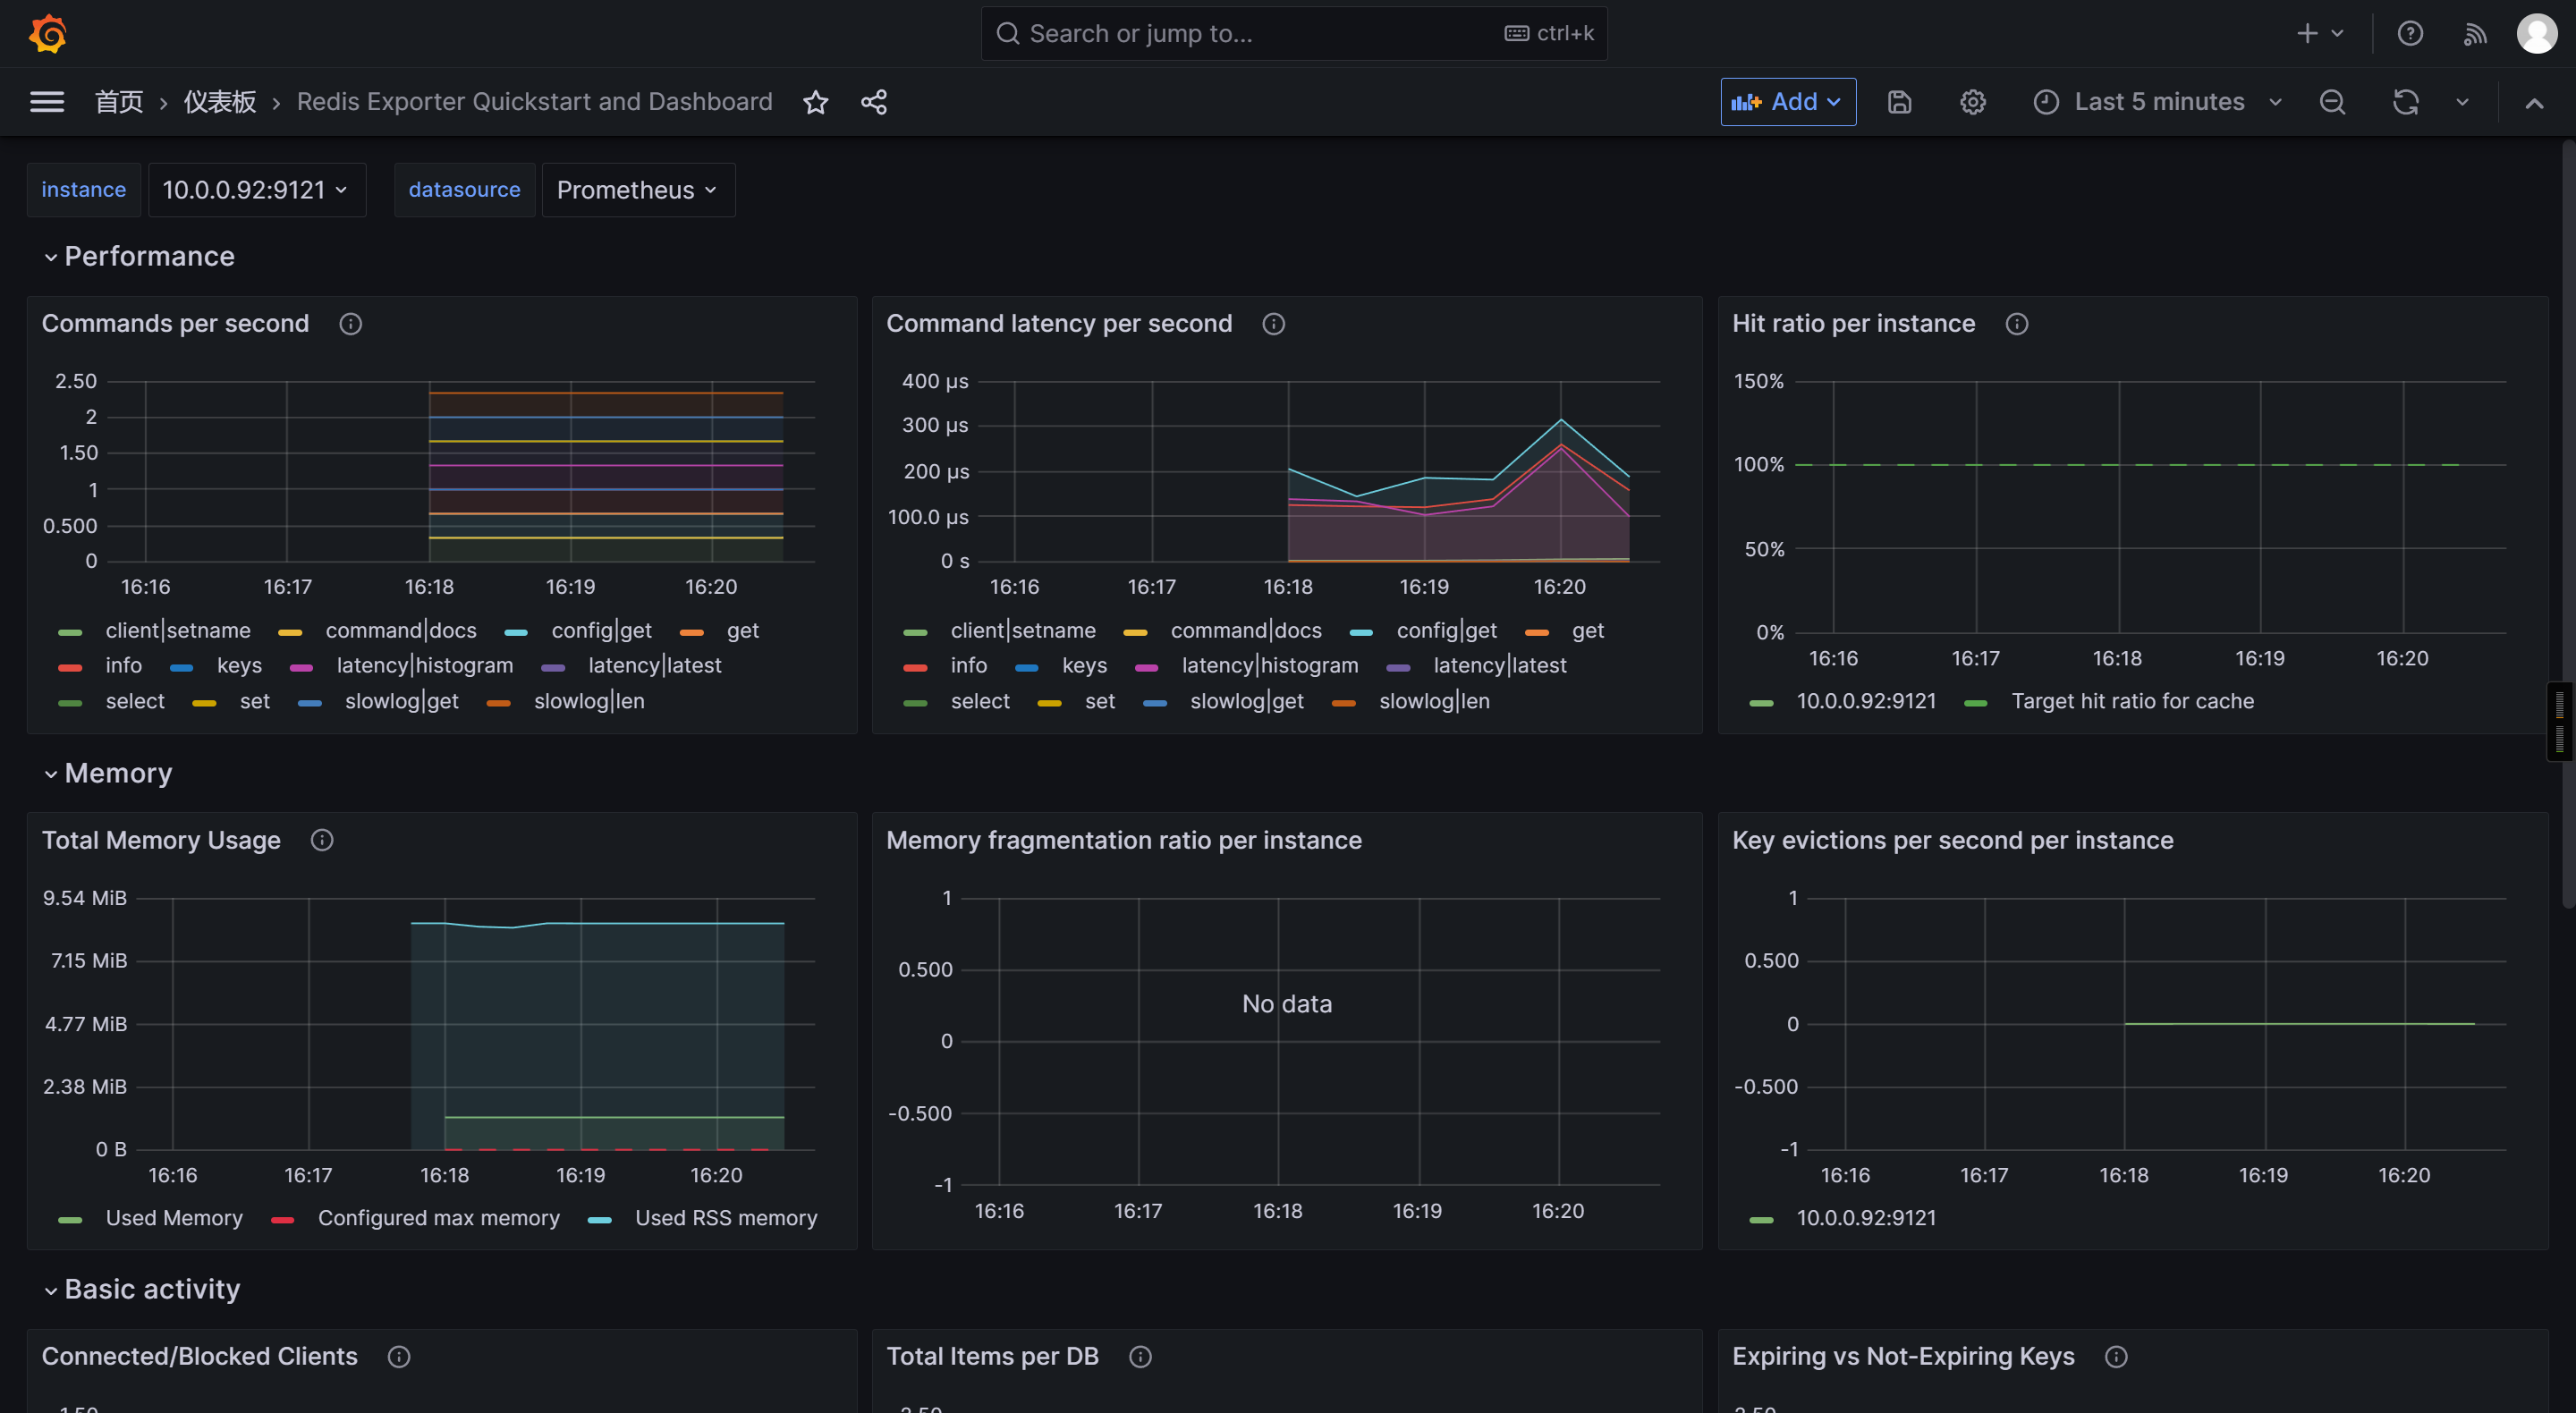Open the Last 5 minutes time picker
Viewport: 2576px width, 1413px height.
(x=2158, y=102)
